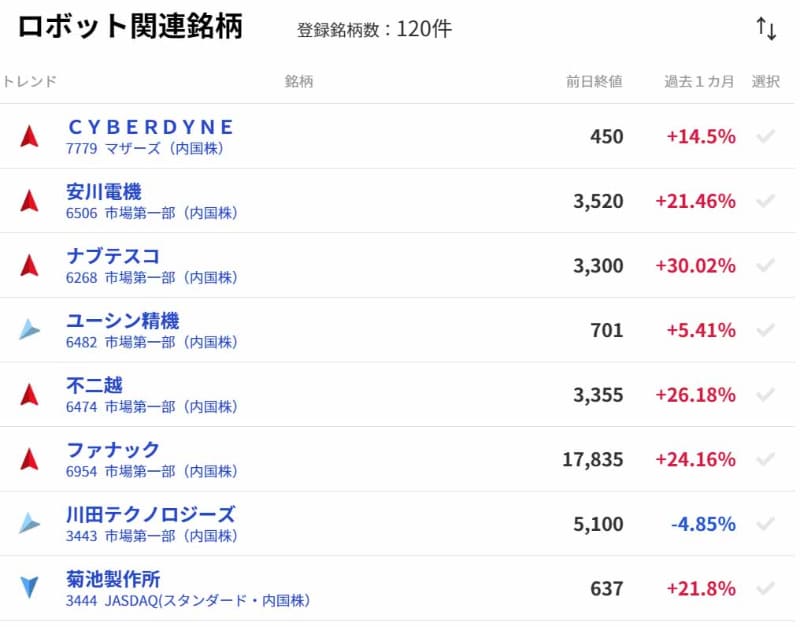Image resolution: width=800 pixels, height=627 pixels.
Task: Click 菊池製作所's blue down trend arrow
Action: [x=30, y=587]
